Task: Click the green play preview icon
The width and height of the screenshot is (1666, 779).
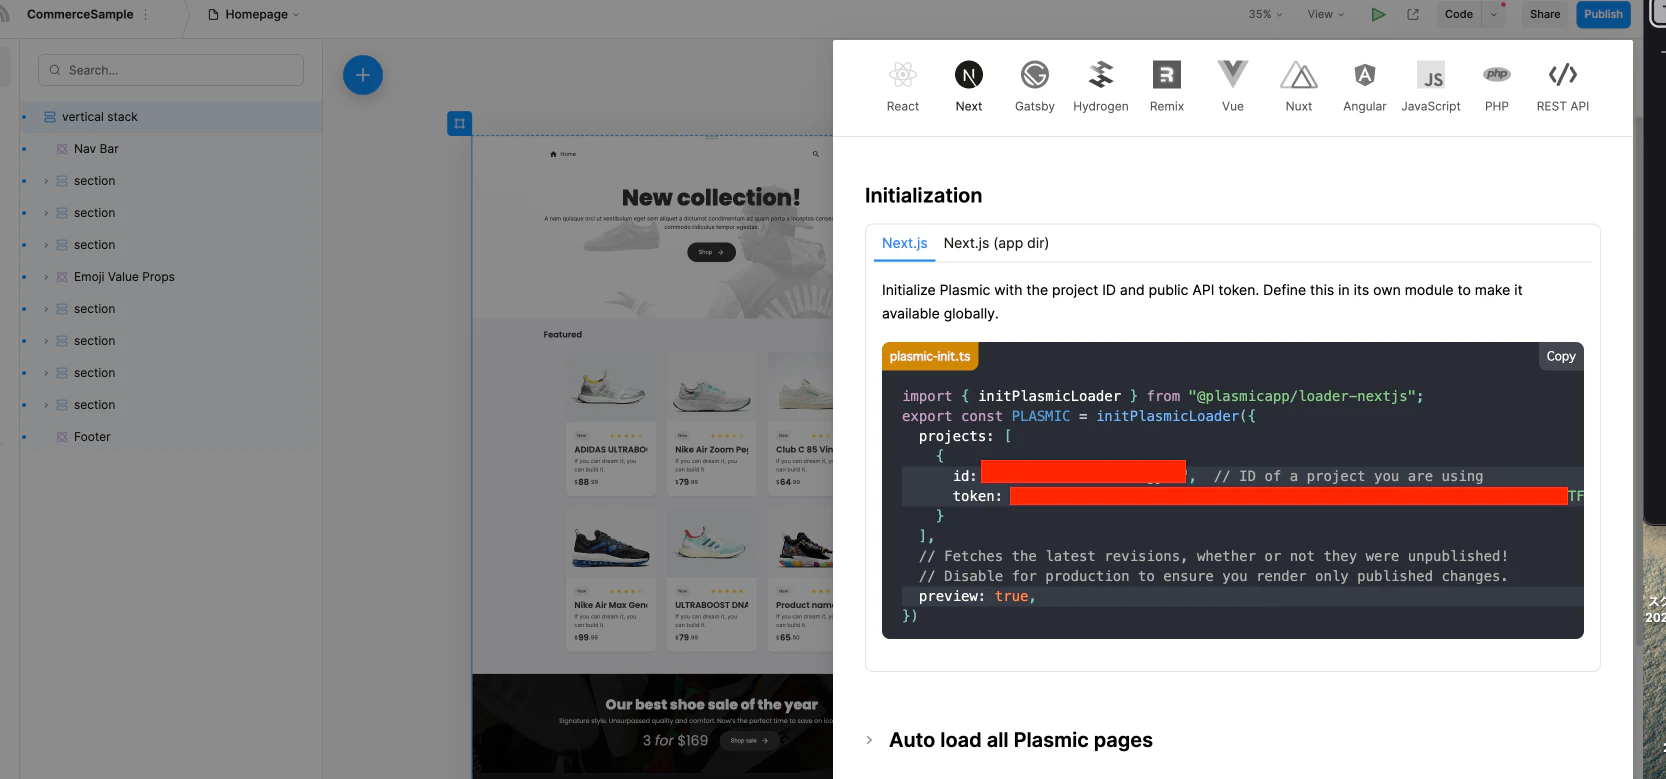Action: pos(1378,14)
